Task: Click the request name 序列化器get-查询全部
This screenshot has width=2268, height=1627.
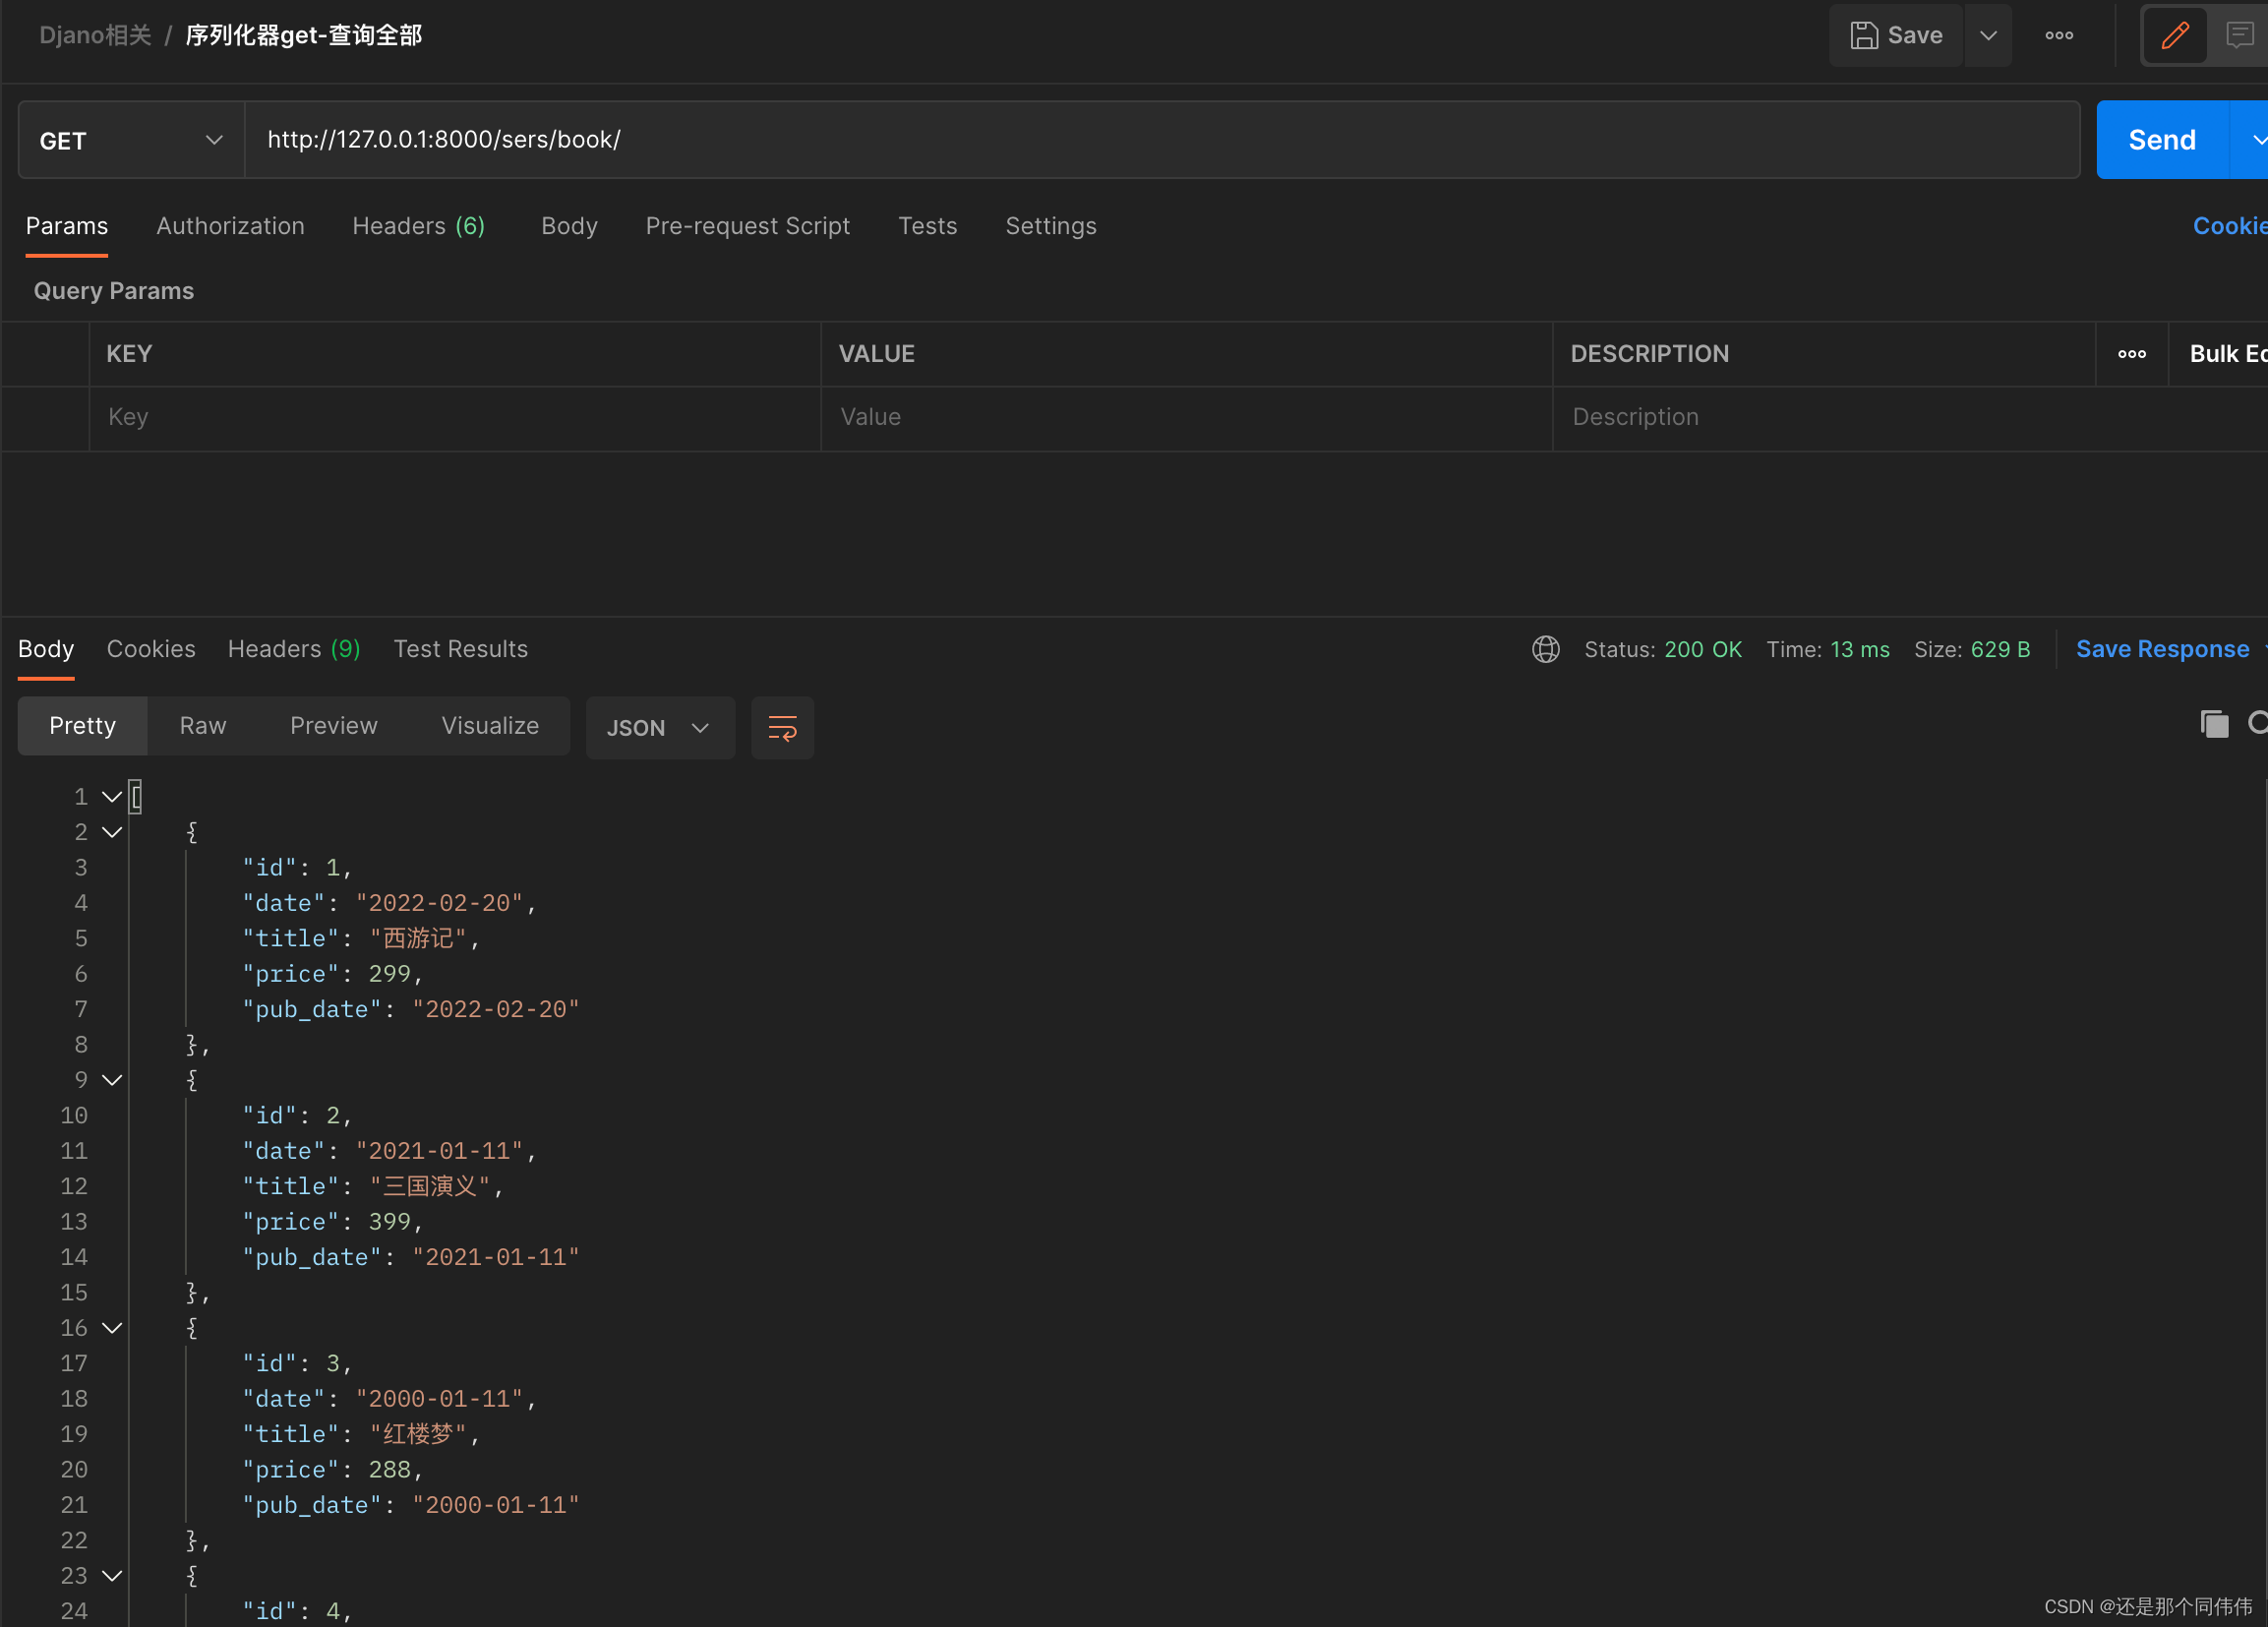Action: tap(303, 35)
